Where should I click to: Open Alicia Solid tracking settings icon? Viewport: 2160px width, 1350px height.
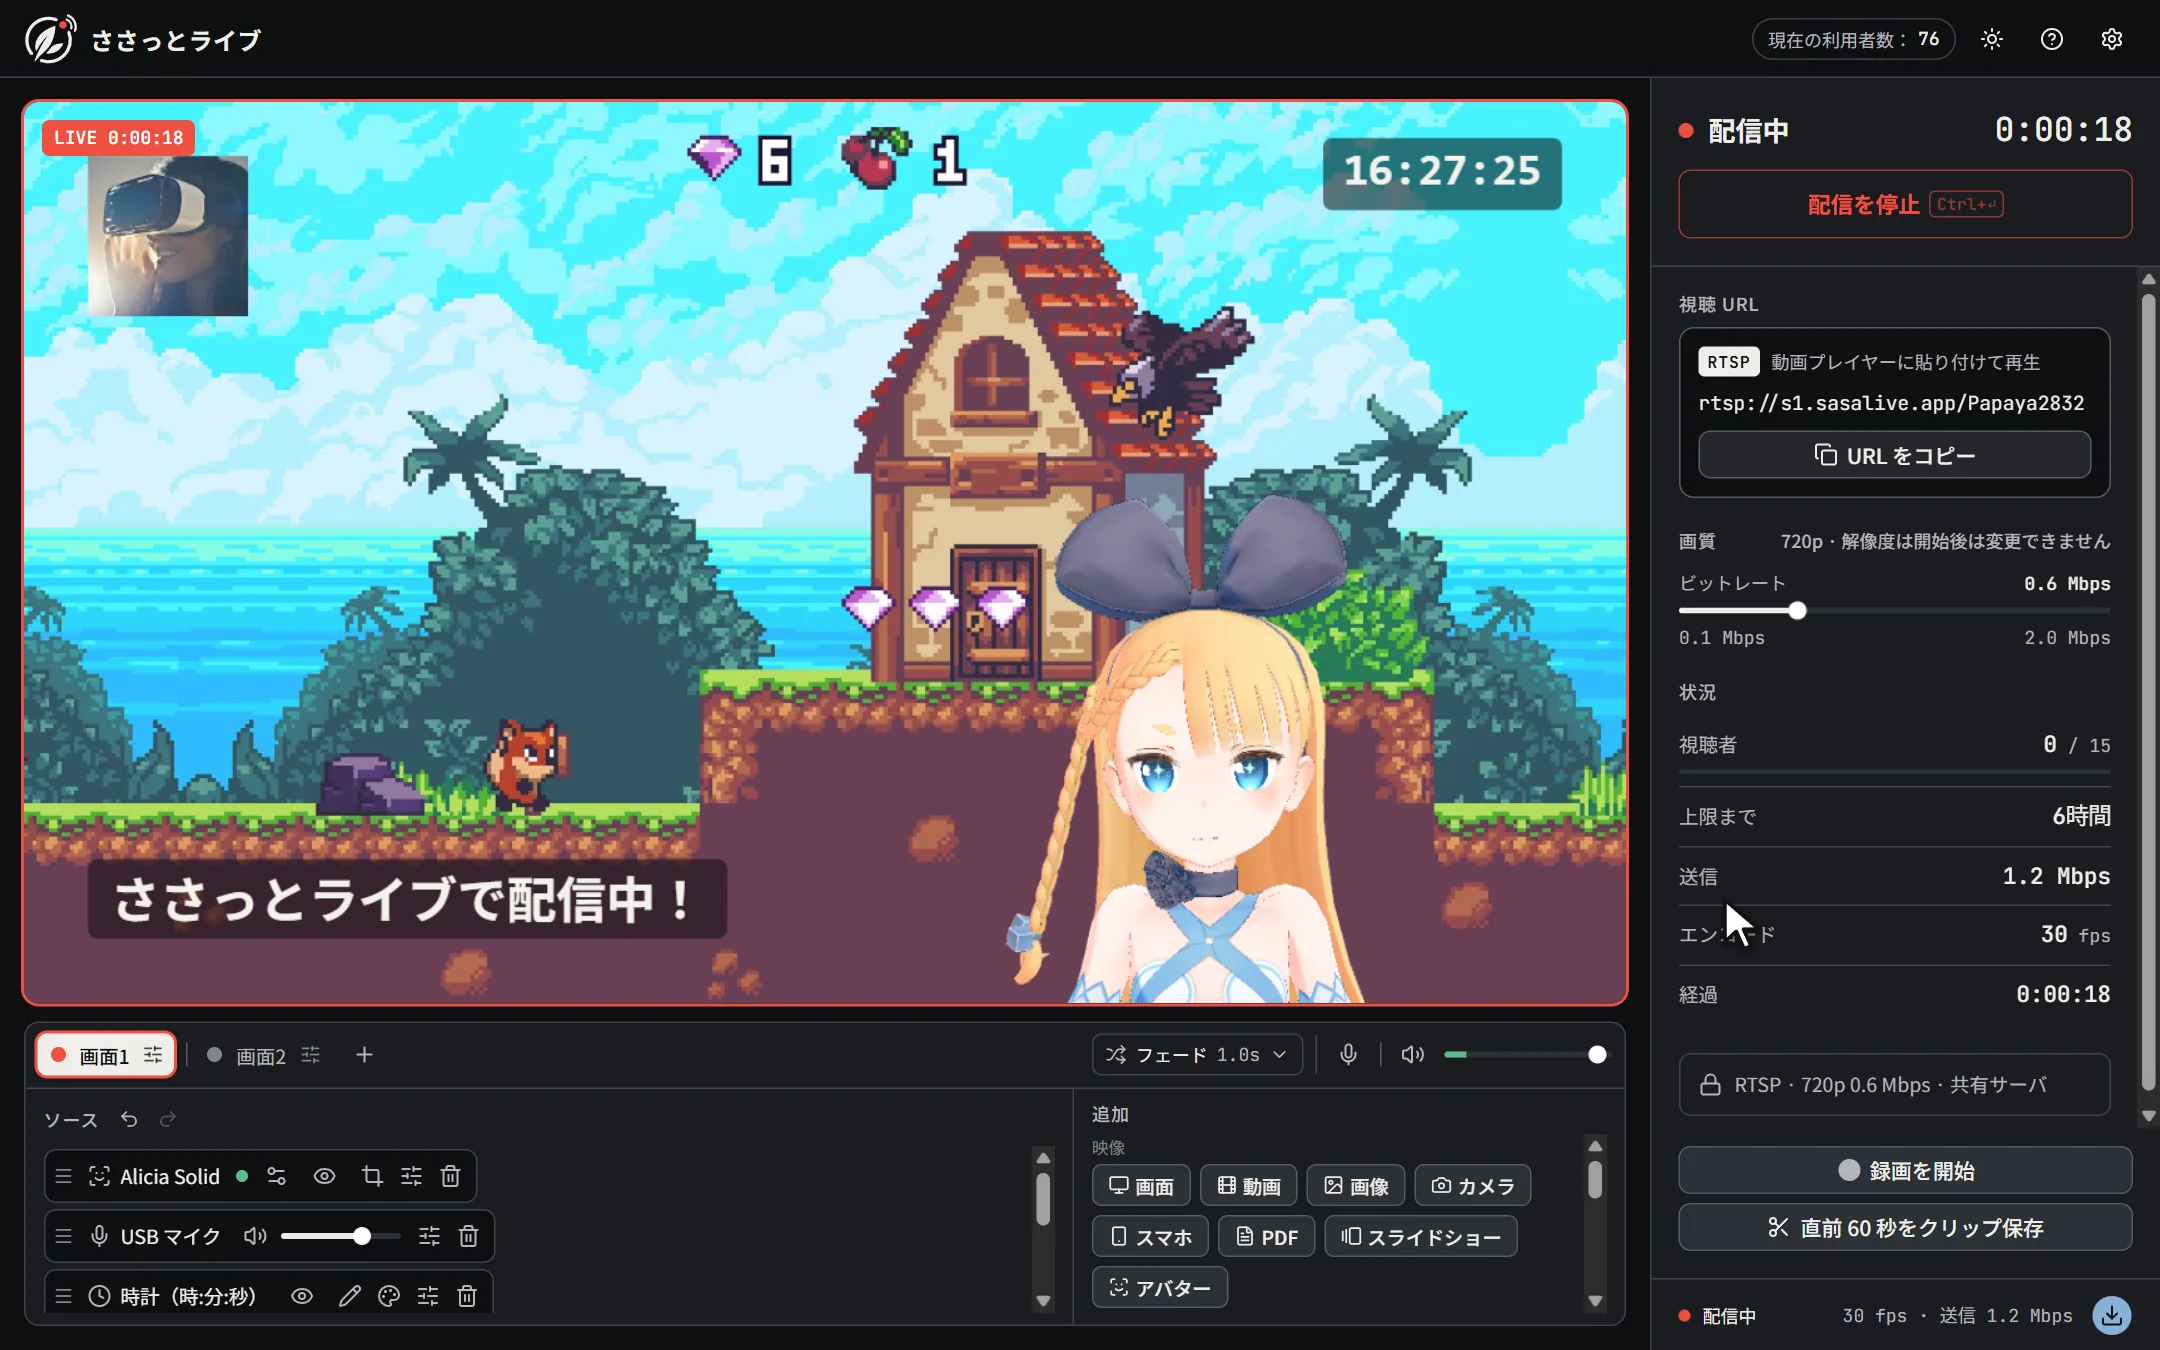(277, 1176)
